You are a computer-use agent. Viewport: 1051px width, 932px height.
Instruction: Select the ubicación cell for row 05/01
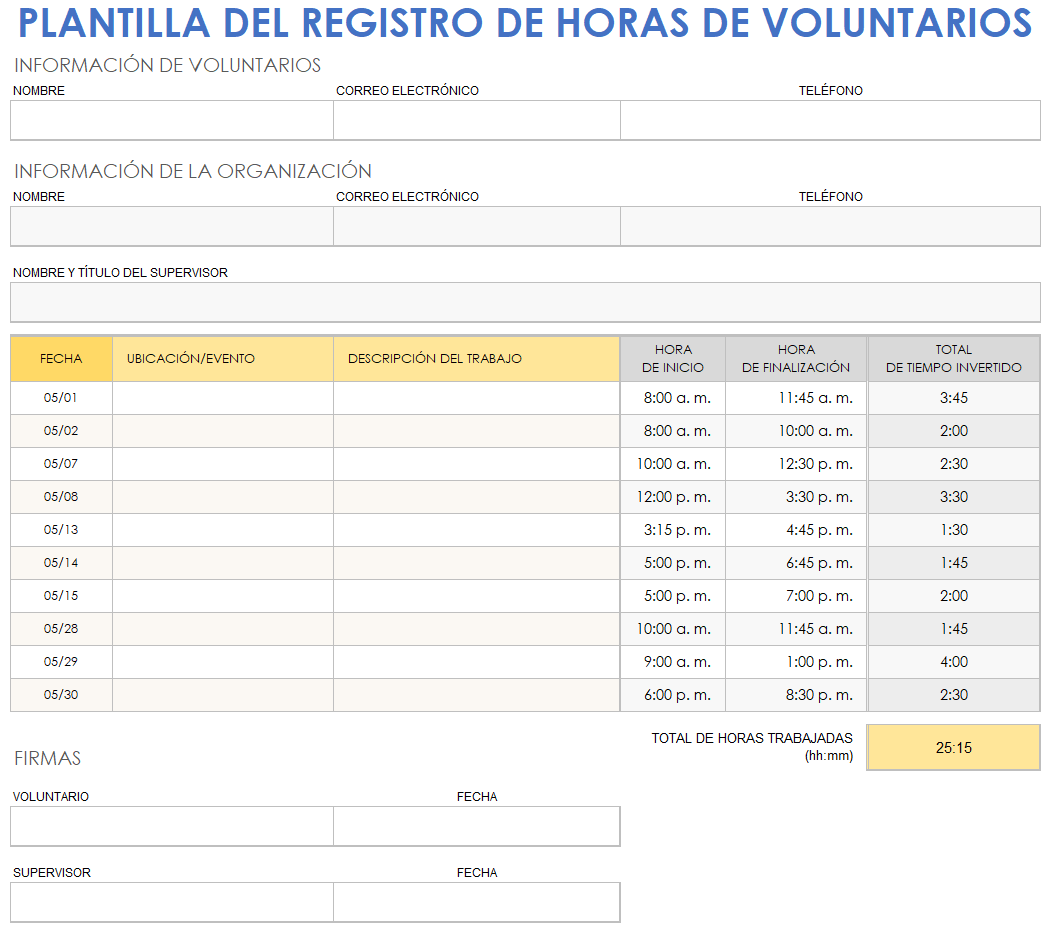pos(222,397)
